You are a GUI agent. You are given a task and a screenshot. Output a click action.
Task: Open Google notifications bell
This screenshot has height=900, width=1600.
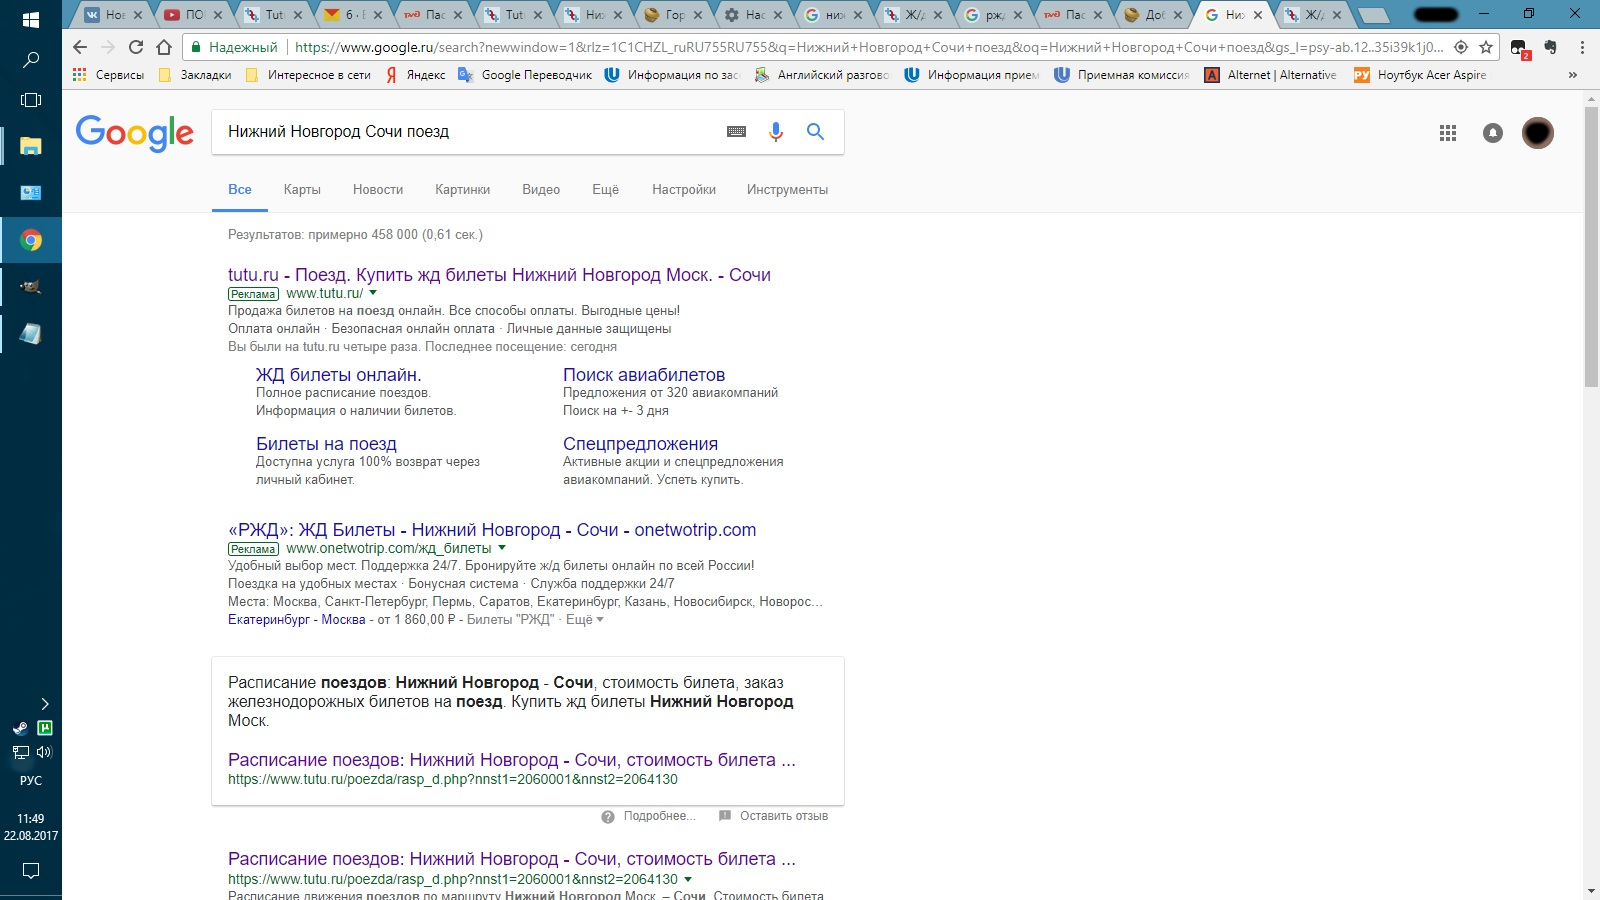point(1493,133)
